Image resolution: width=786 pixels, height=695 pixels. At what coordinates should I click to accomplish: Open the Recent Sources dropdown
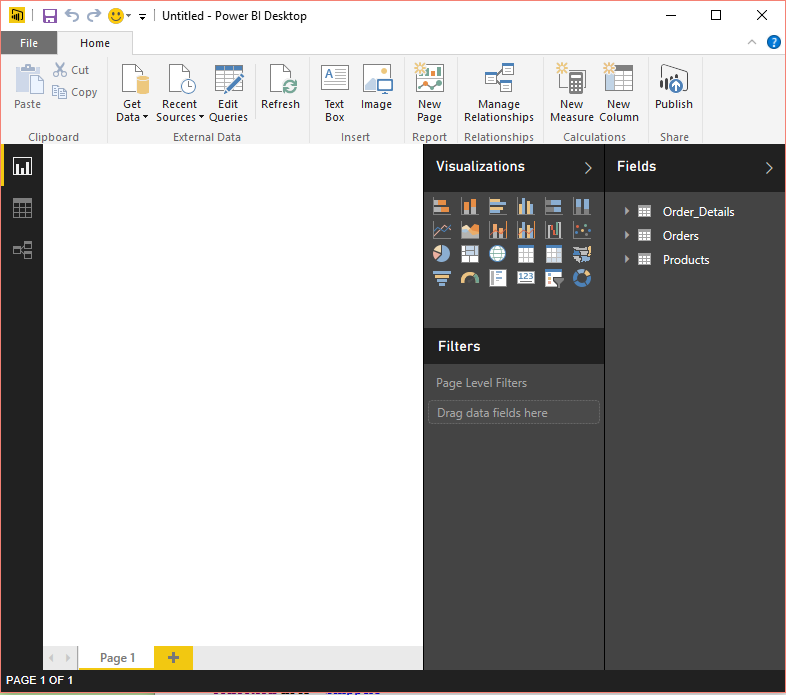[179, 93]
